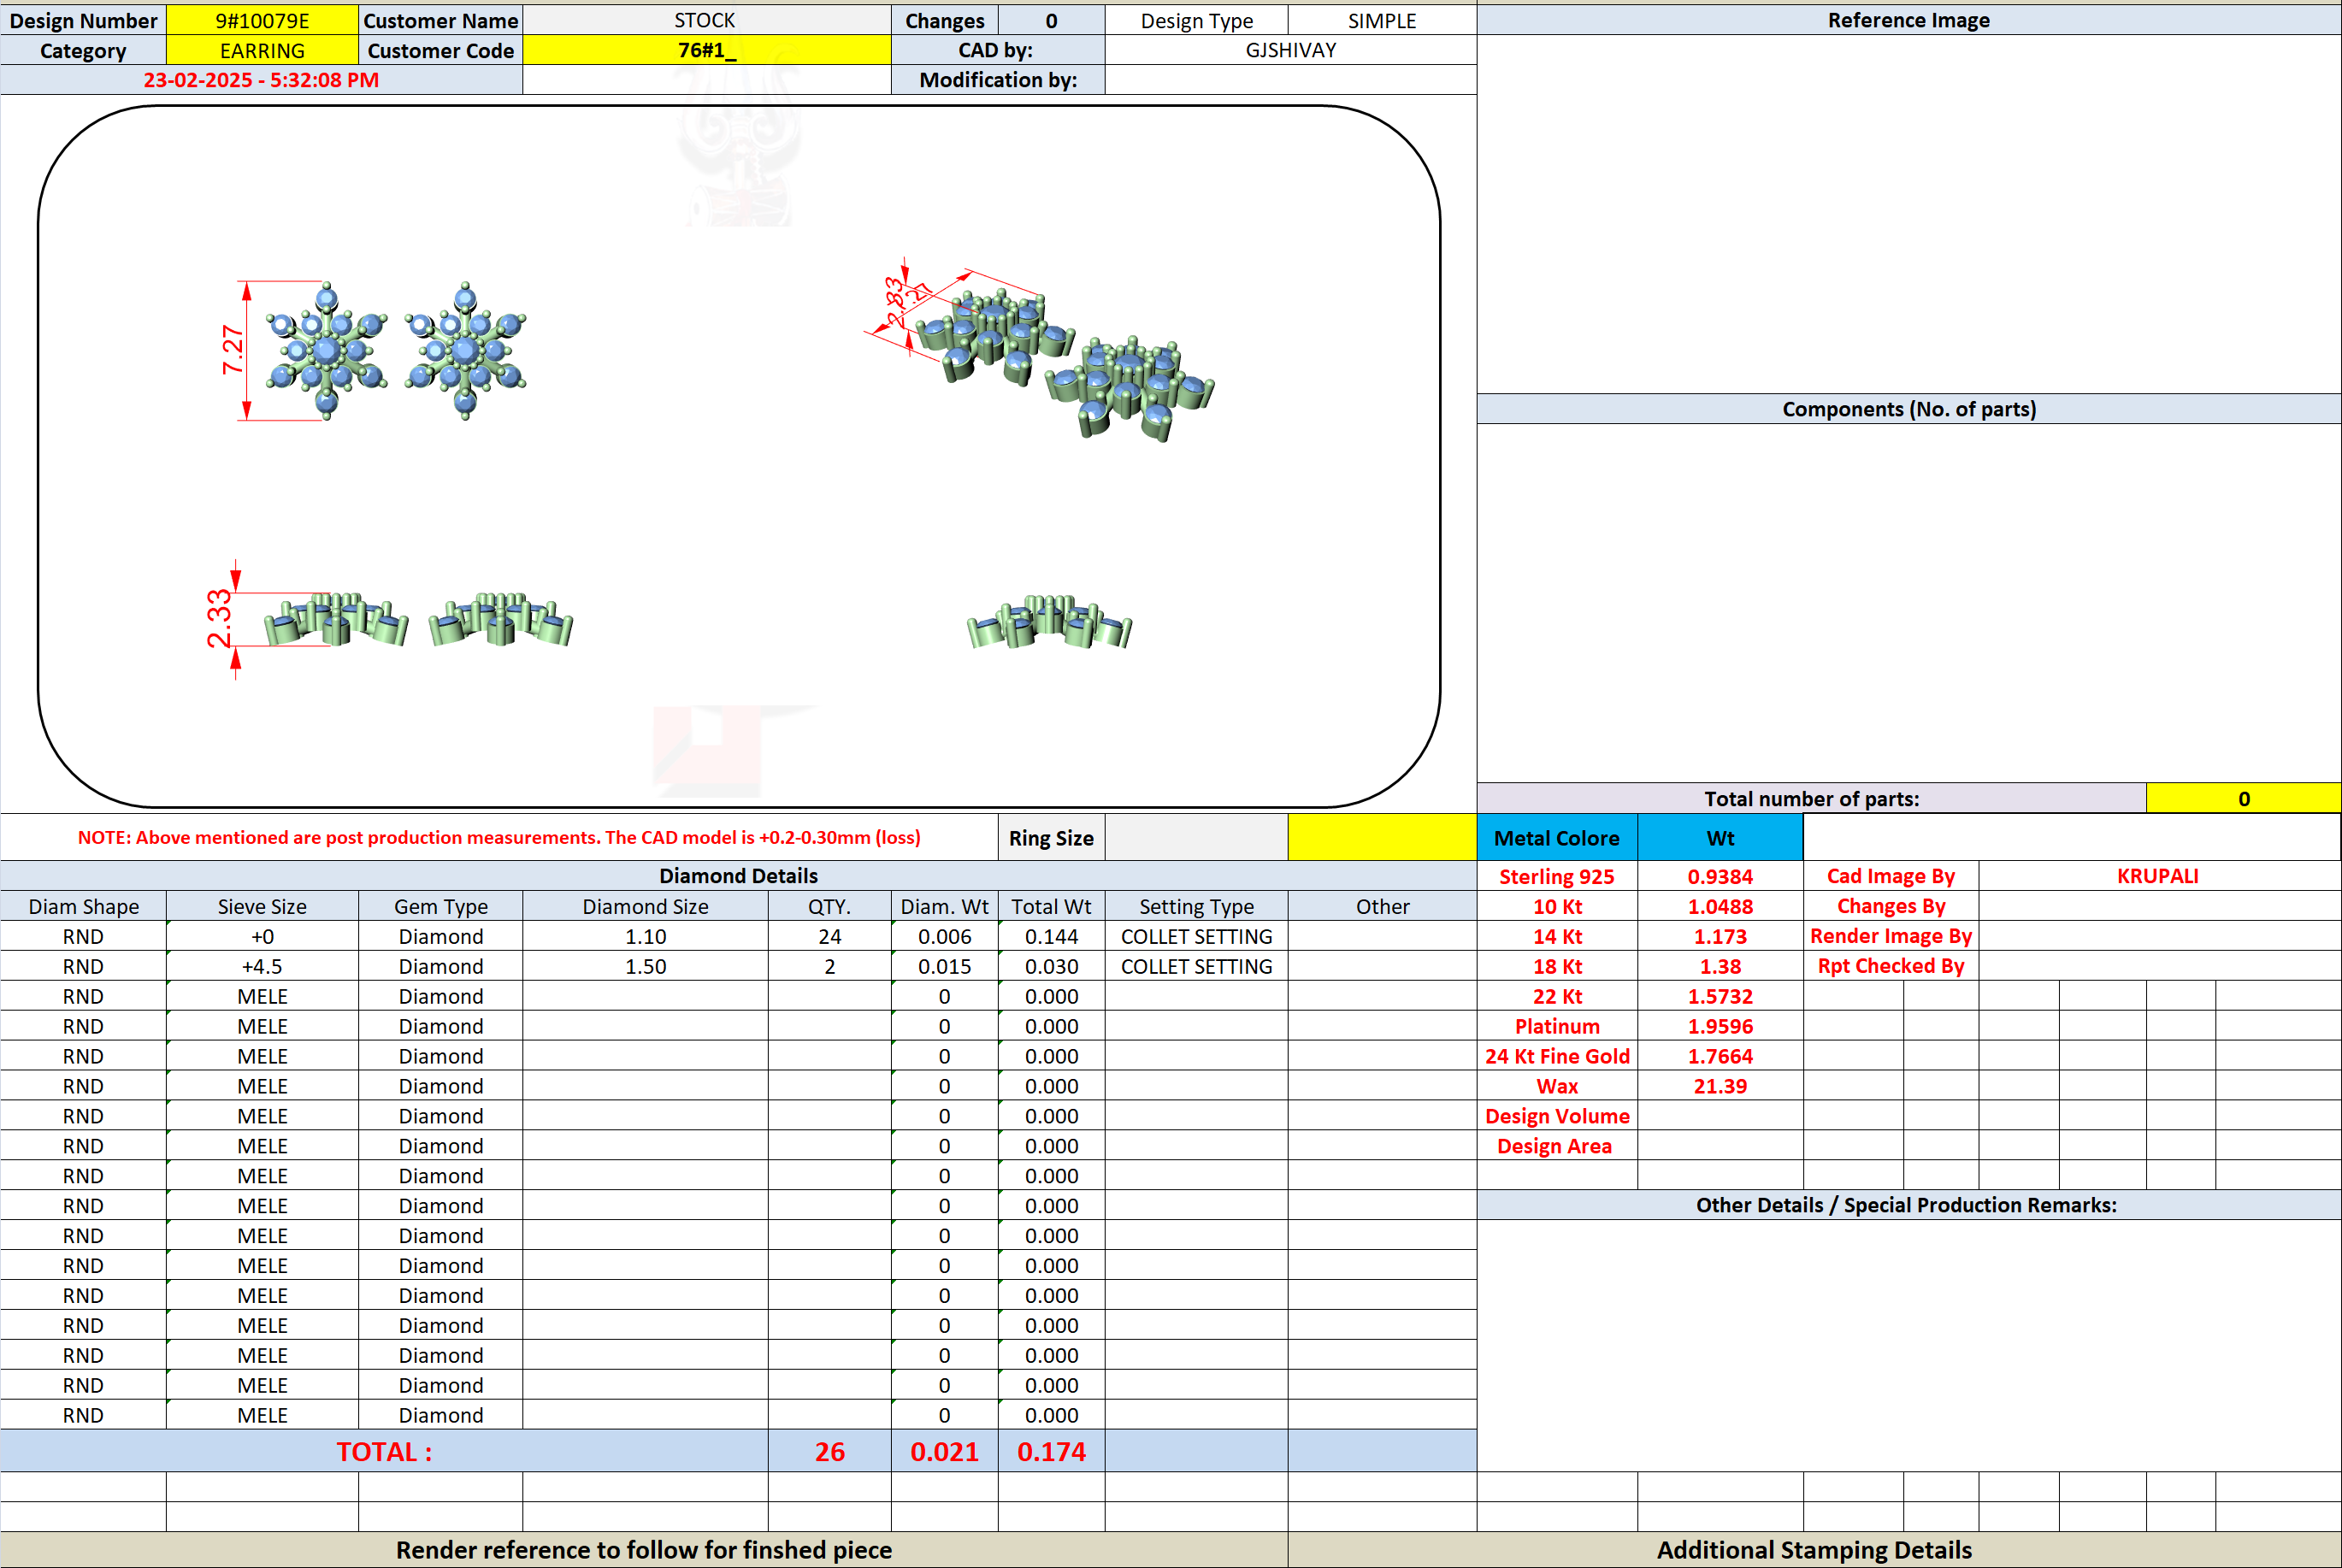Click the Reference Image header
The width and height of the screenshot is (2342, 1568).
click(1908, 20)
